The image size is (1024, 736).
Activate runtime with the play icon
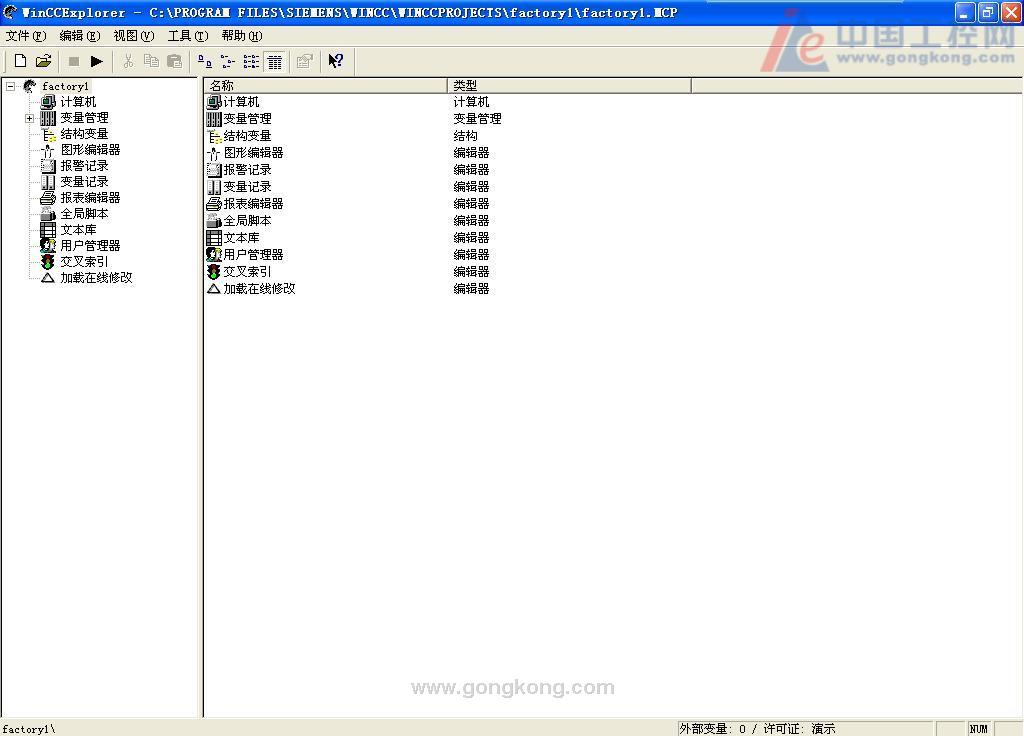[x=97, y=61]
